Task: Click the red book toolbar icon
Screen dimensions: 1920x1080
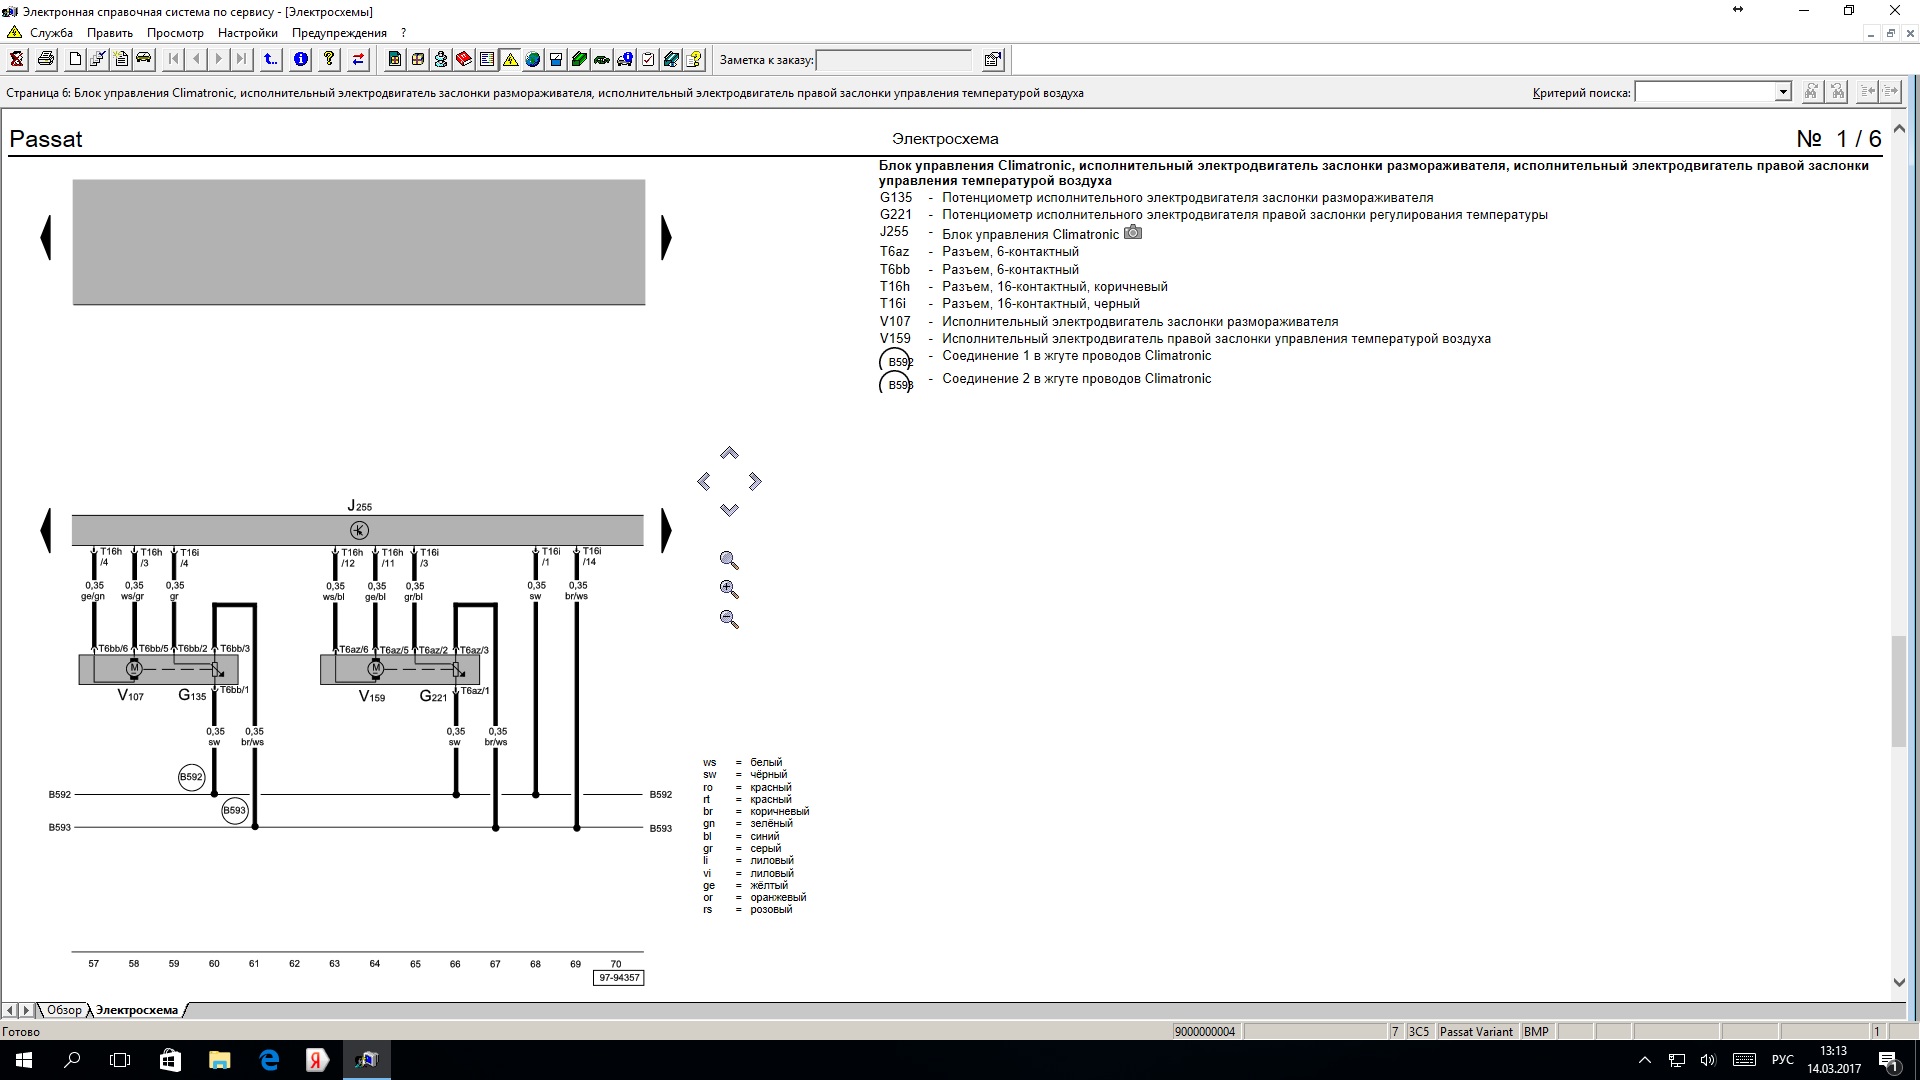Action: click(464, 60)
